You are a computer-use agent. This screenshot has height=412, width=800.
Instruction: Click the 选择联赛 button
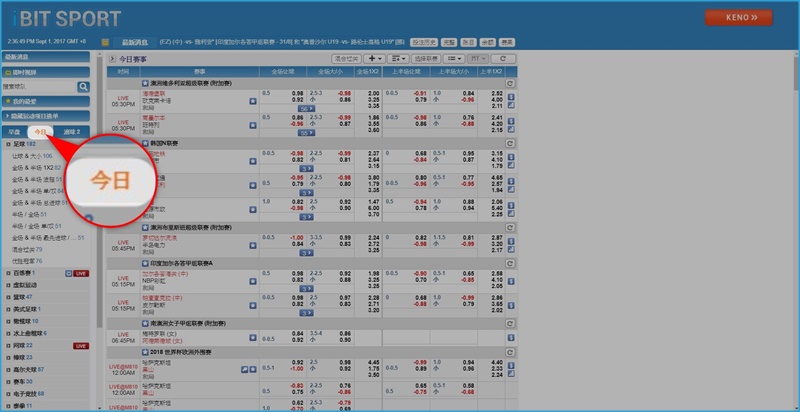coord(425,59)
